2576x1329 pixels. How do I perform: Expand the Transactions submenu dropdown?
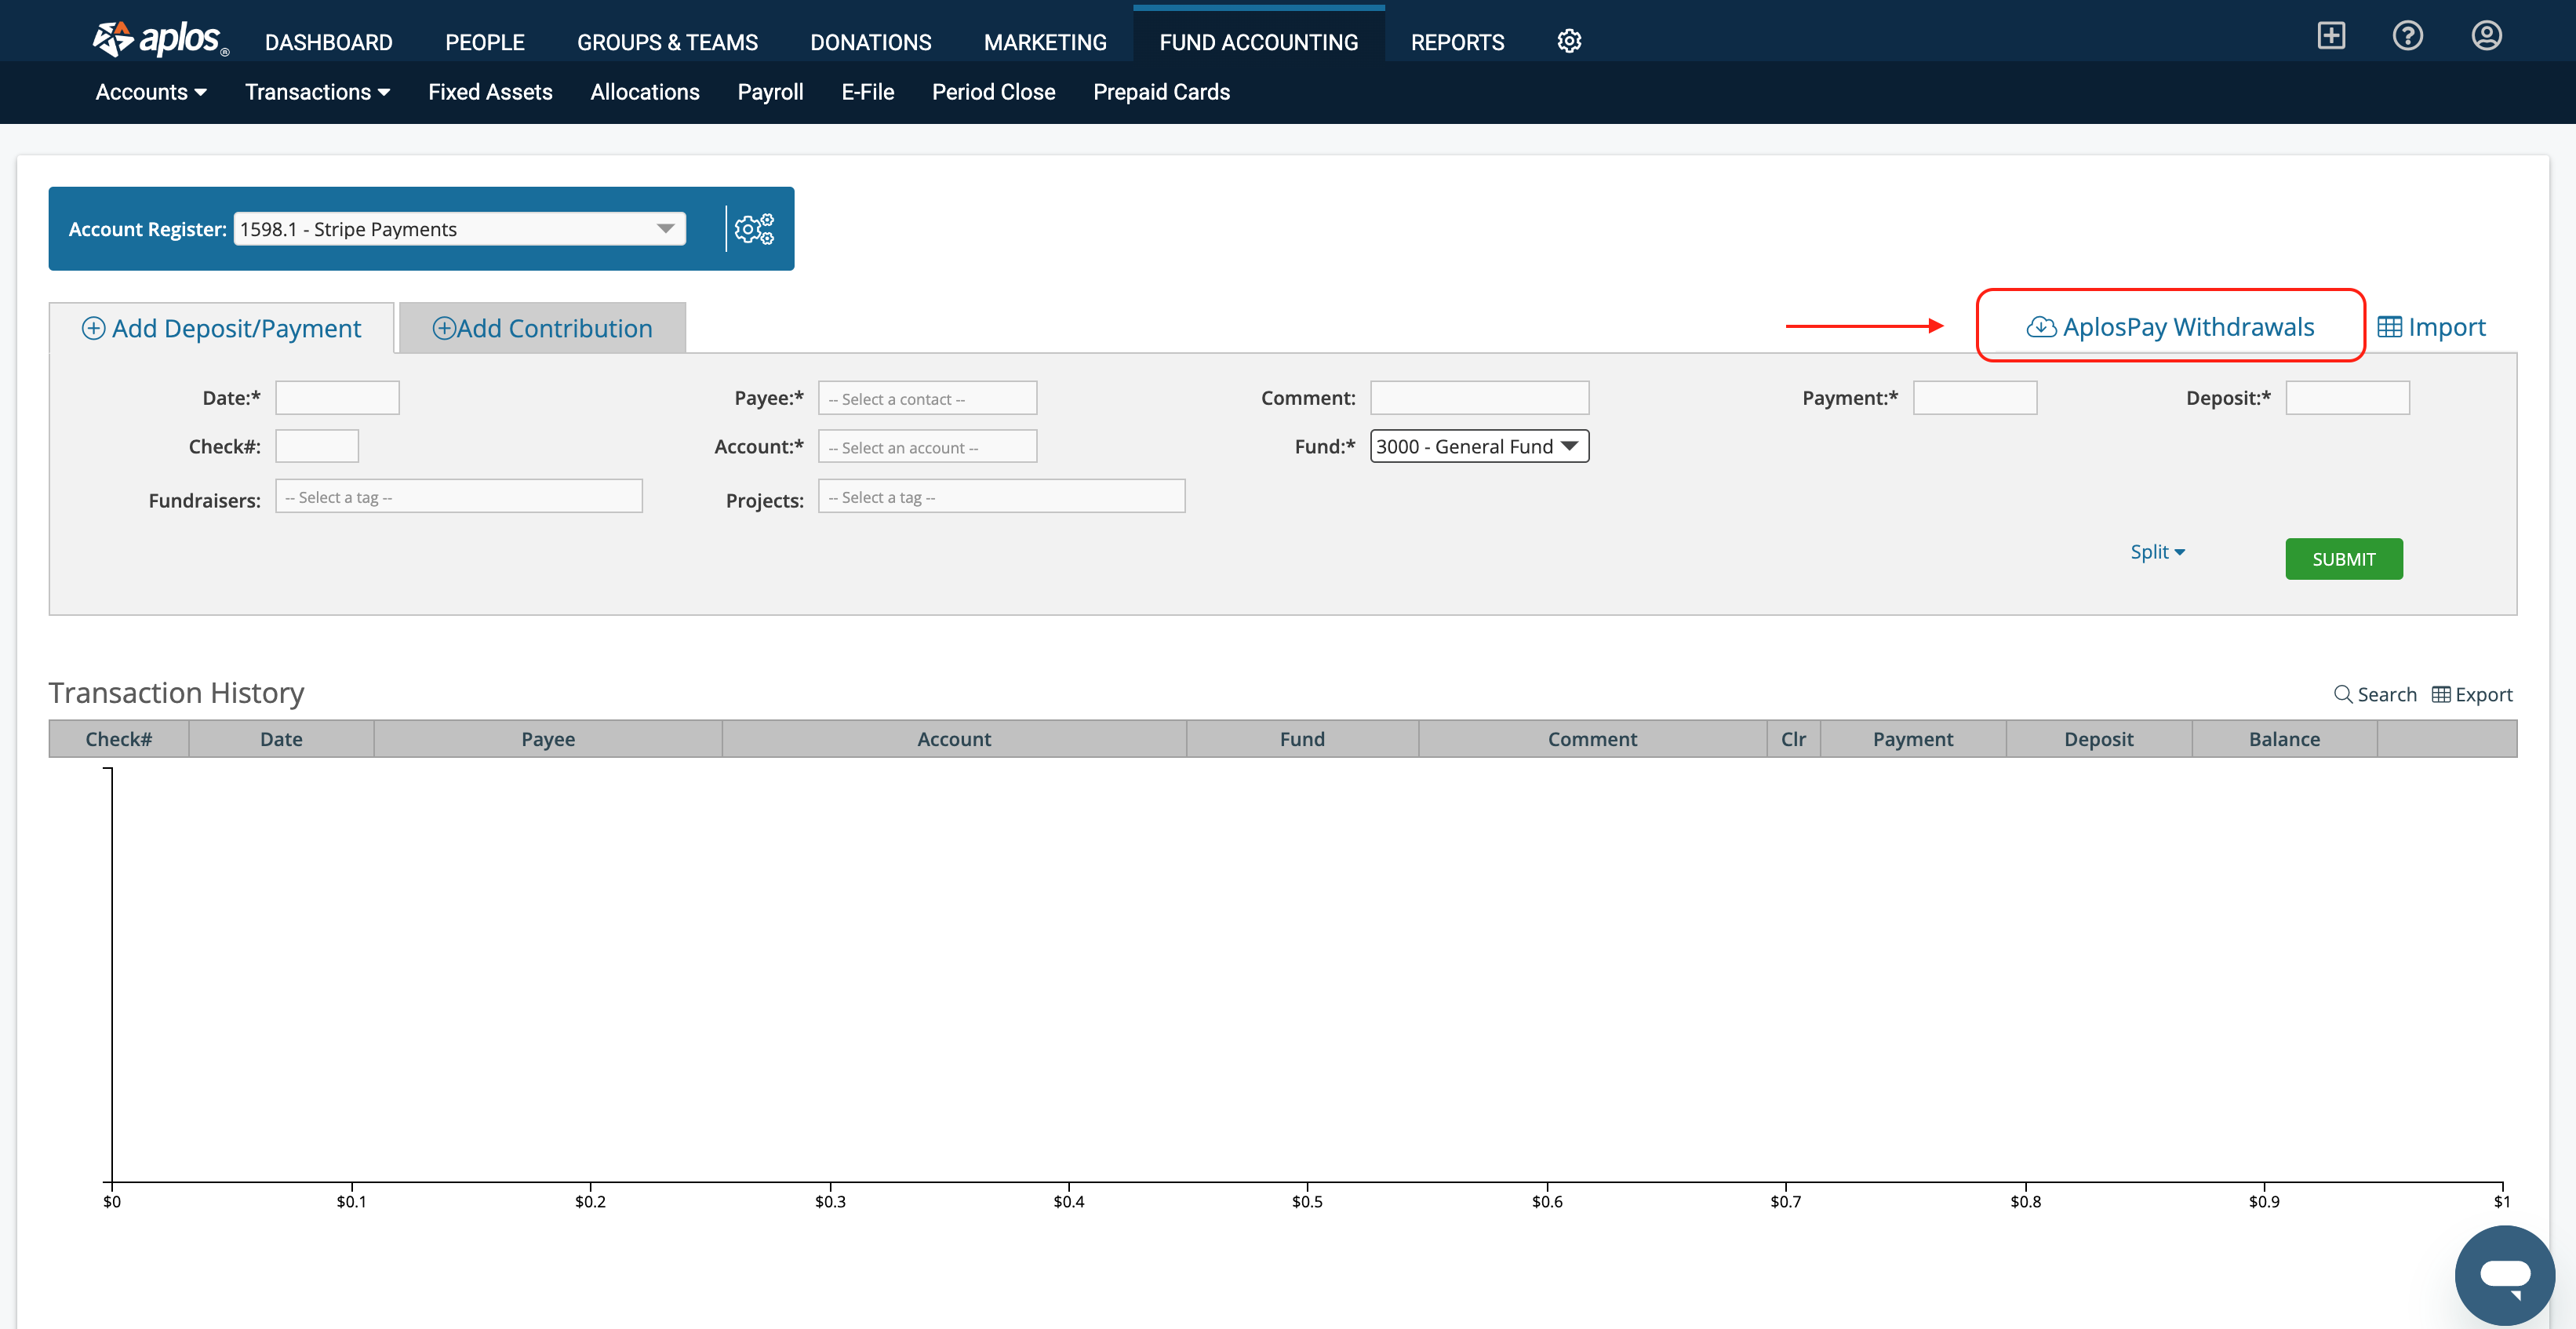point(317,92)
